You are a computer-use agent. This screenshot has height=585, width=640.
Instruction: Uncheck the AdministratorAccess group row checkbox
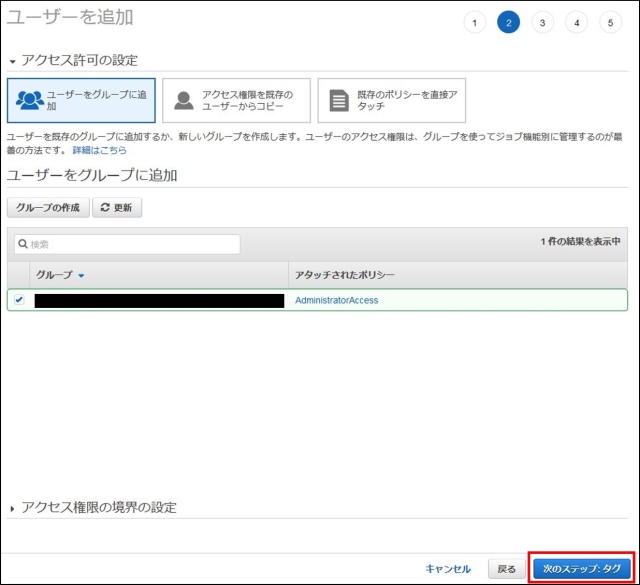click(19, 300)
